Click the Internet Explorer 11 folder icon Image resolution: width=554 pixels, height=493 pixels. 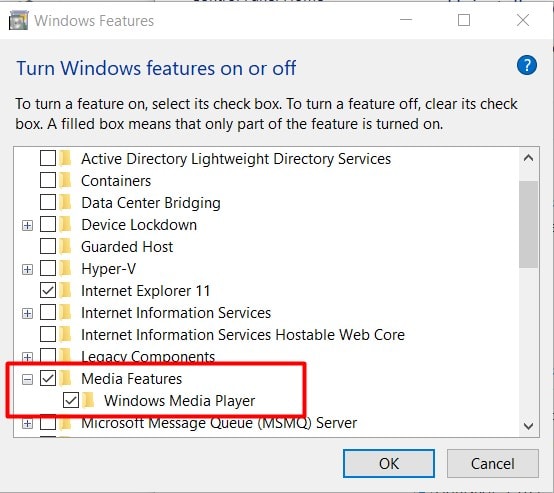65,290
